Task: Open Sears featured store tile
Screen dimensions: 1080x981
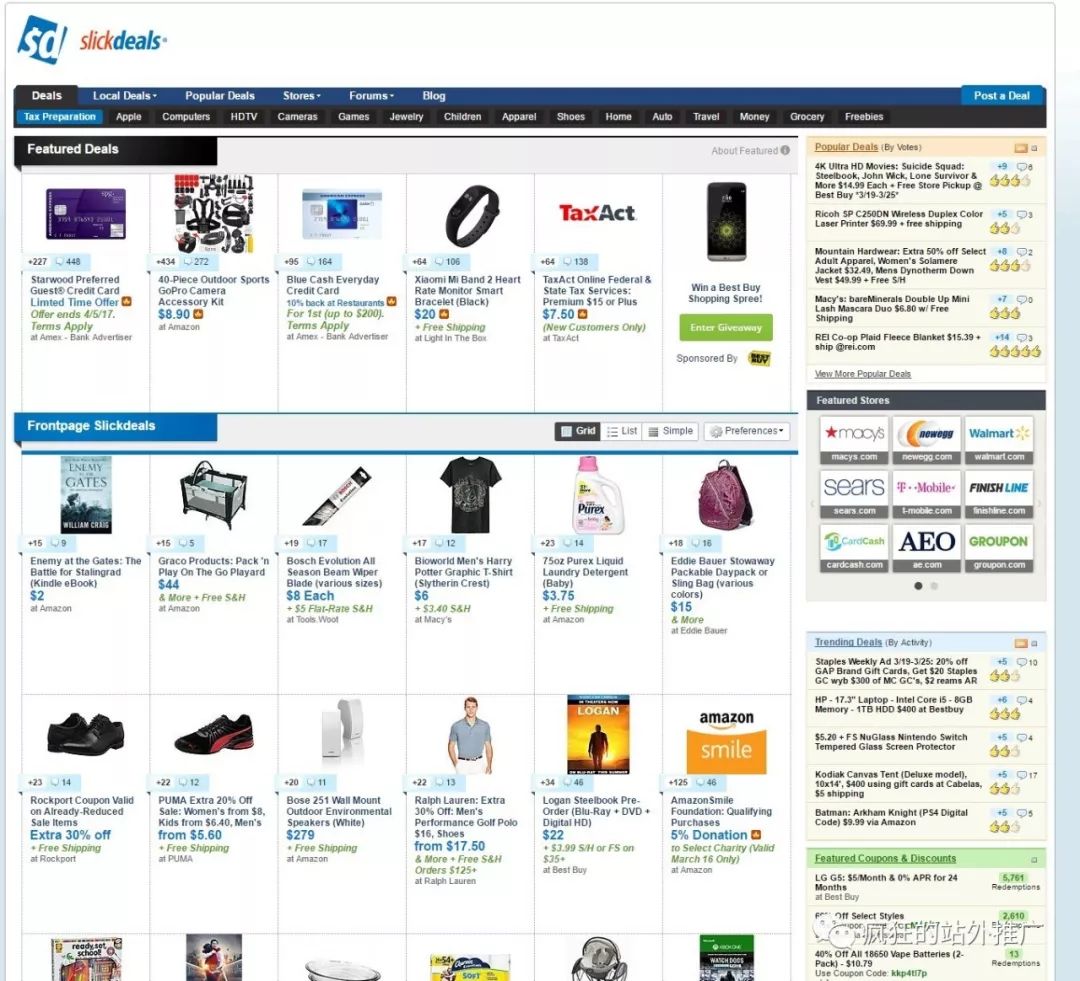Action: point(854,493)
